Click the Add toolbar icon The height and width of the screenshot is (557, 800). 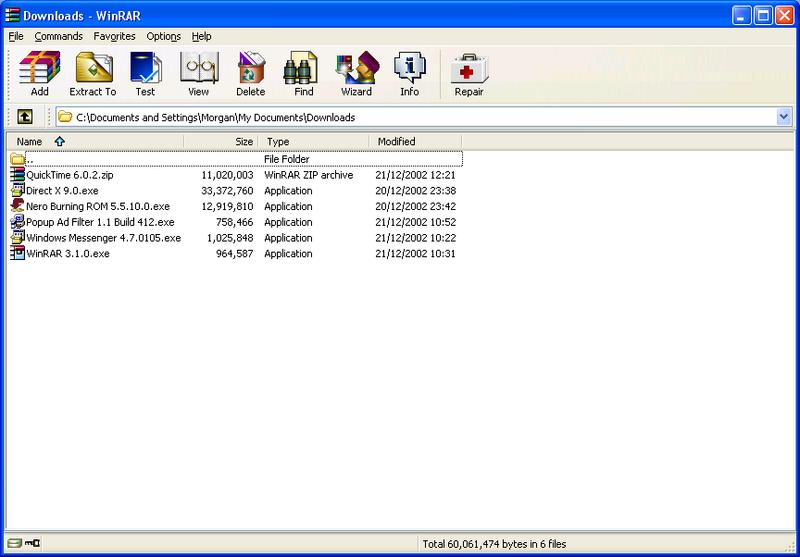pyautogui.click(x=39, y=74)
